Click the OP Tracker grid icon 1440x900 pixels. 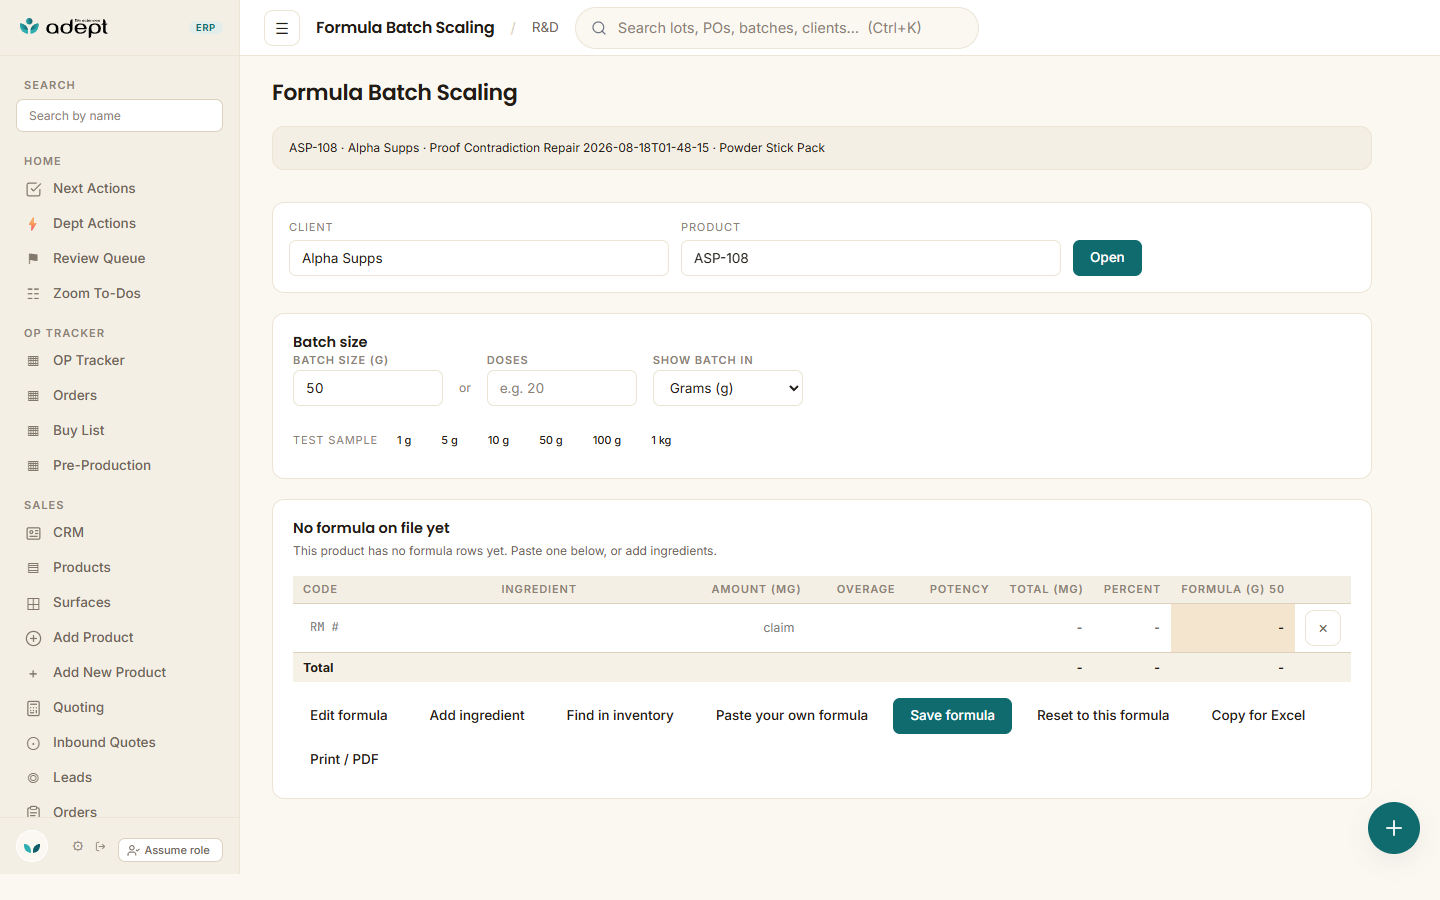33,361
